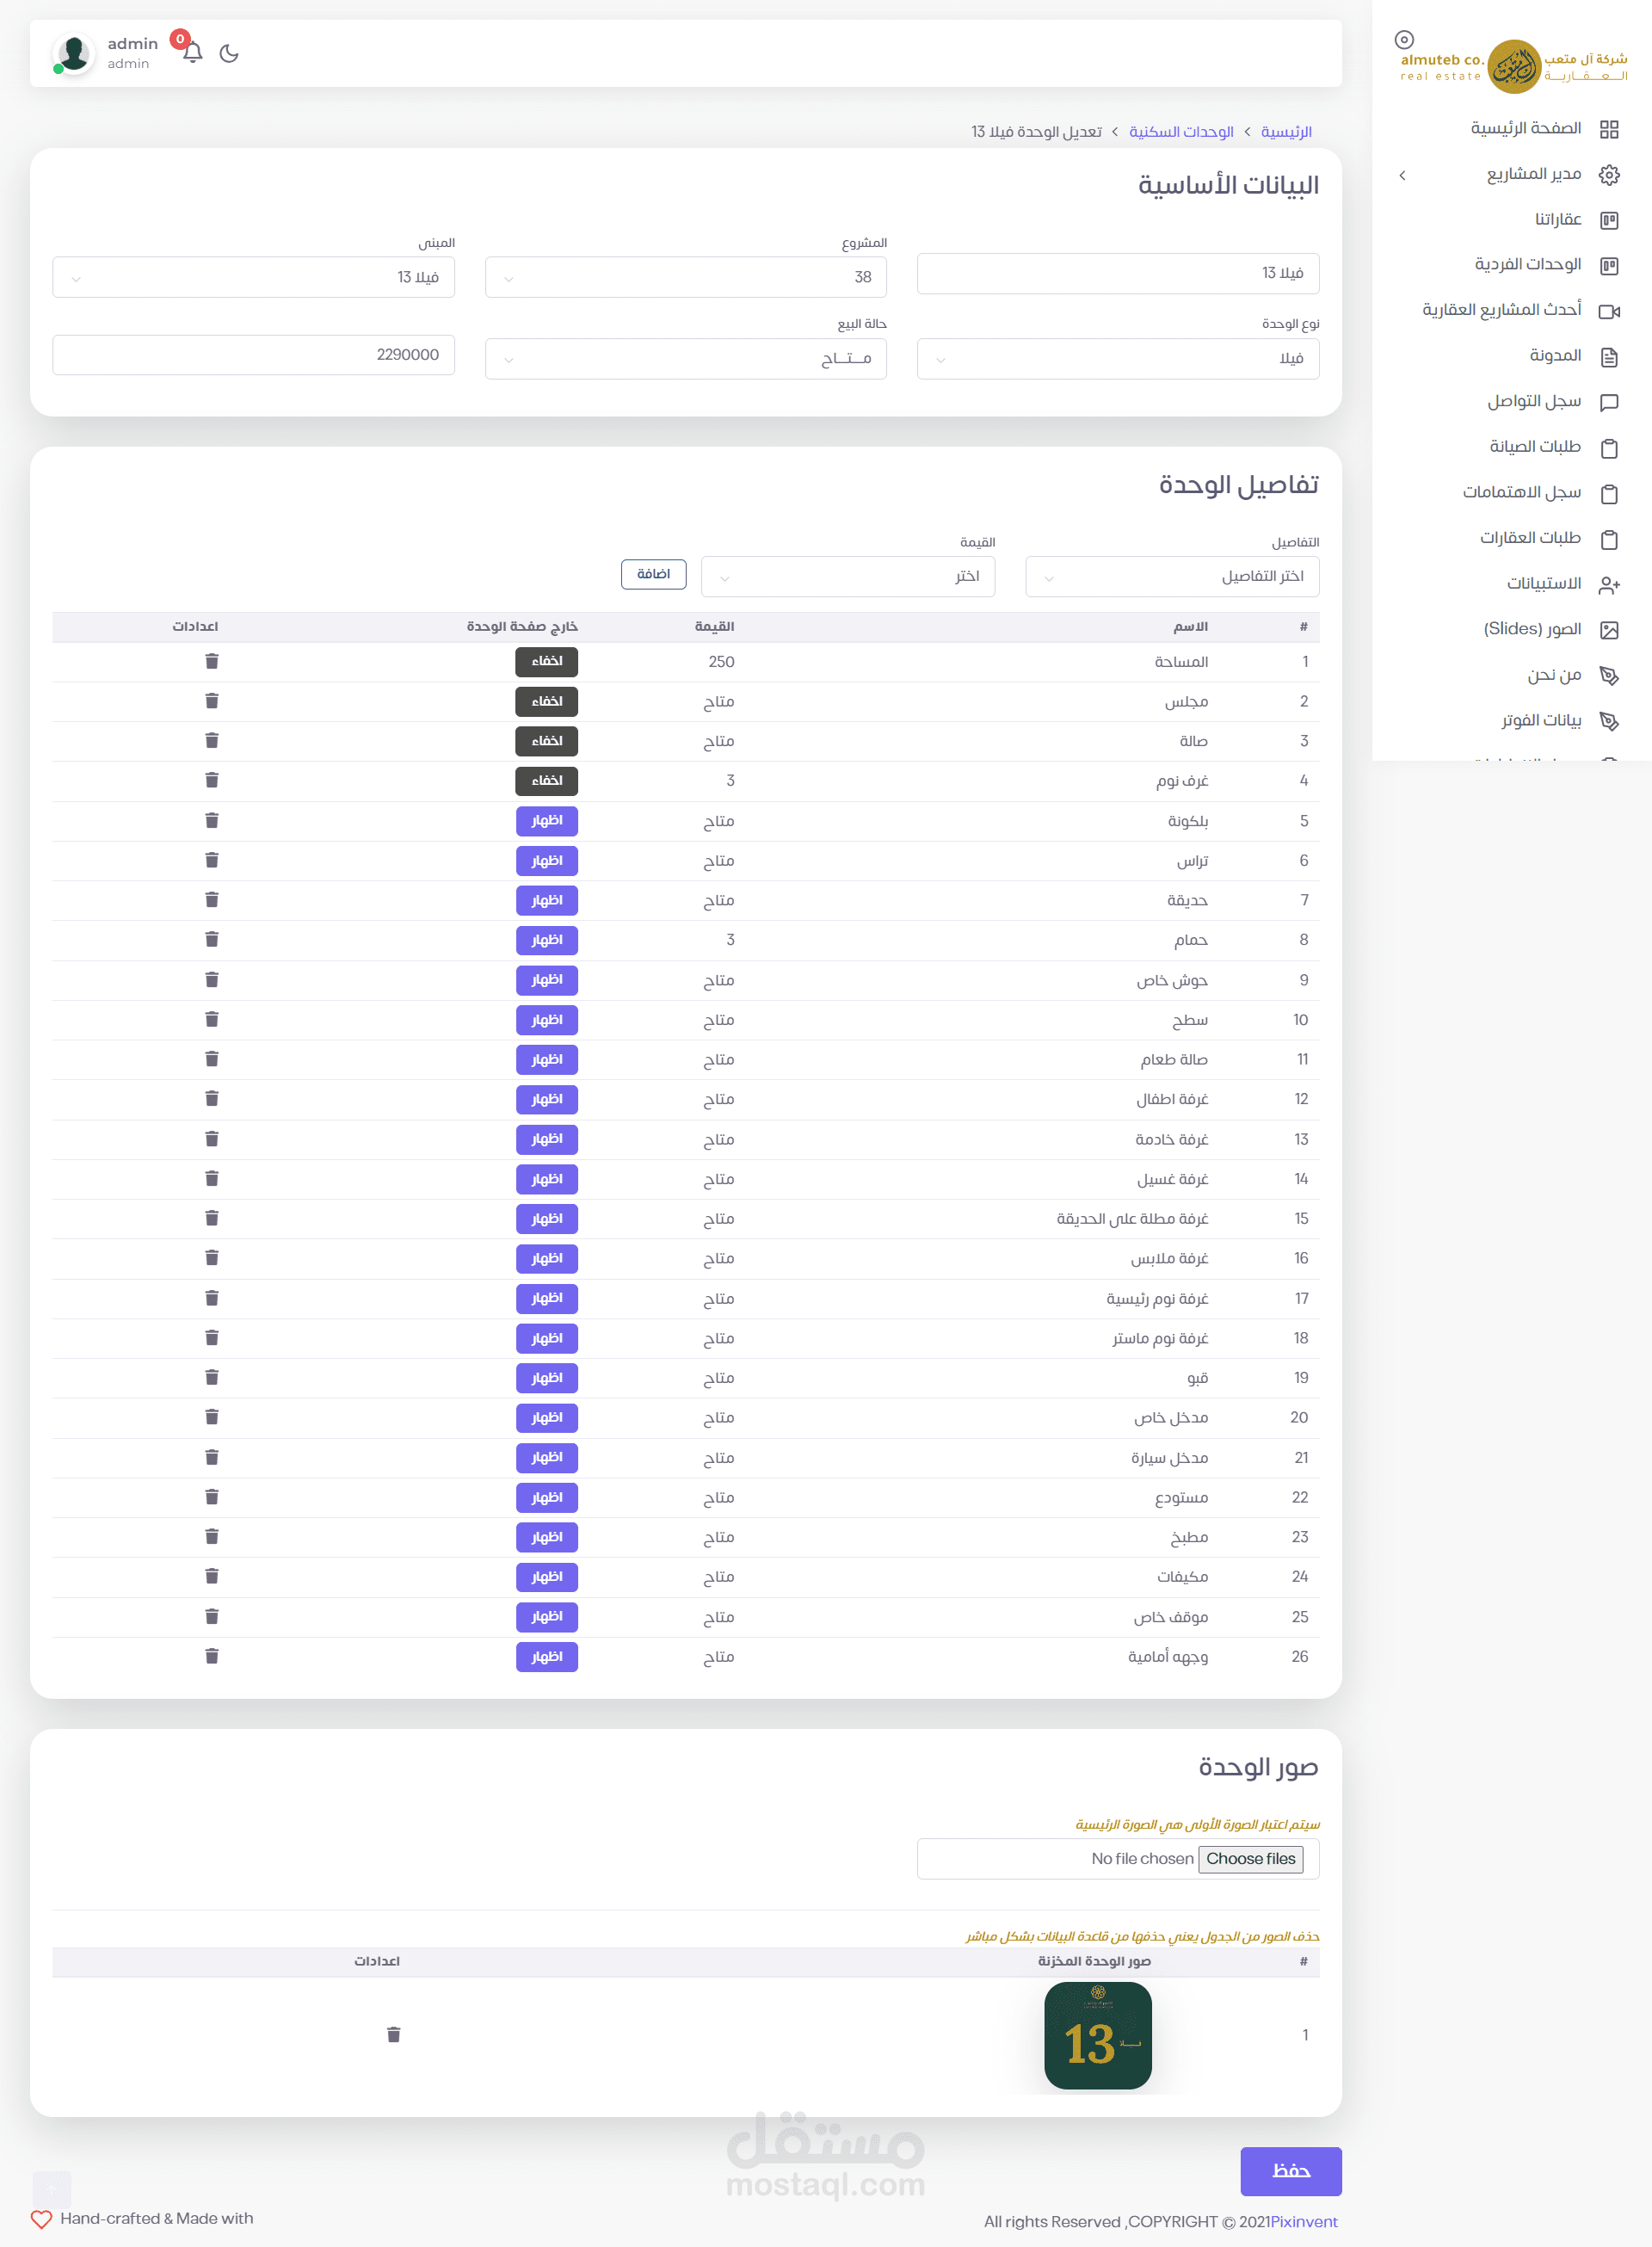
Task: Click the villa 13 image thumbnail
Action: (1097, 2035)
